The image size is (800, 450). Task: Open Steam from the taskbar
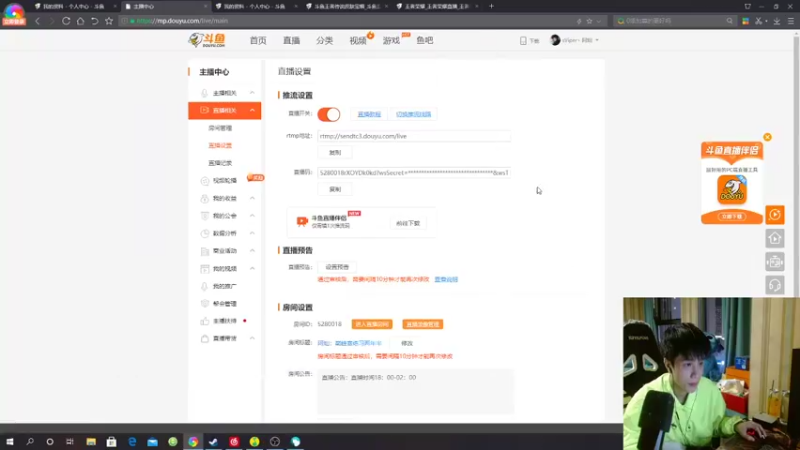(x=213, y=441)
